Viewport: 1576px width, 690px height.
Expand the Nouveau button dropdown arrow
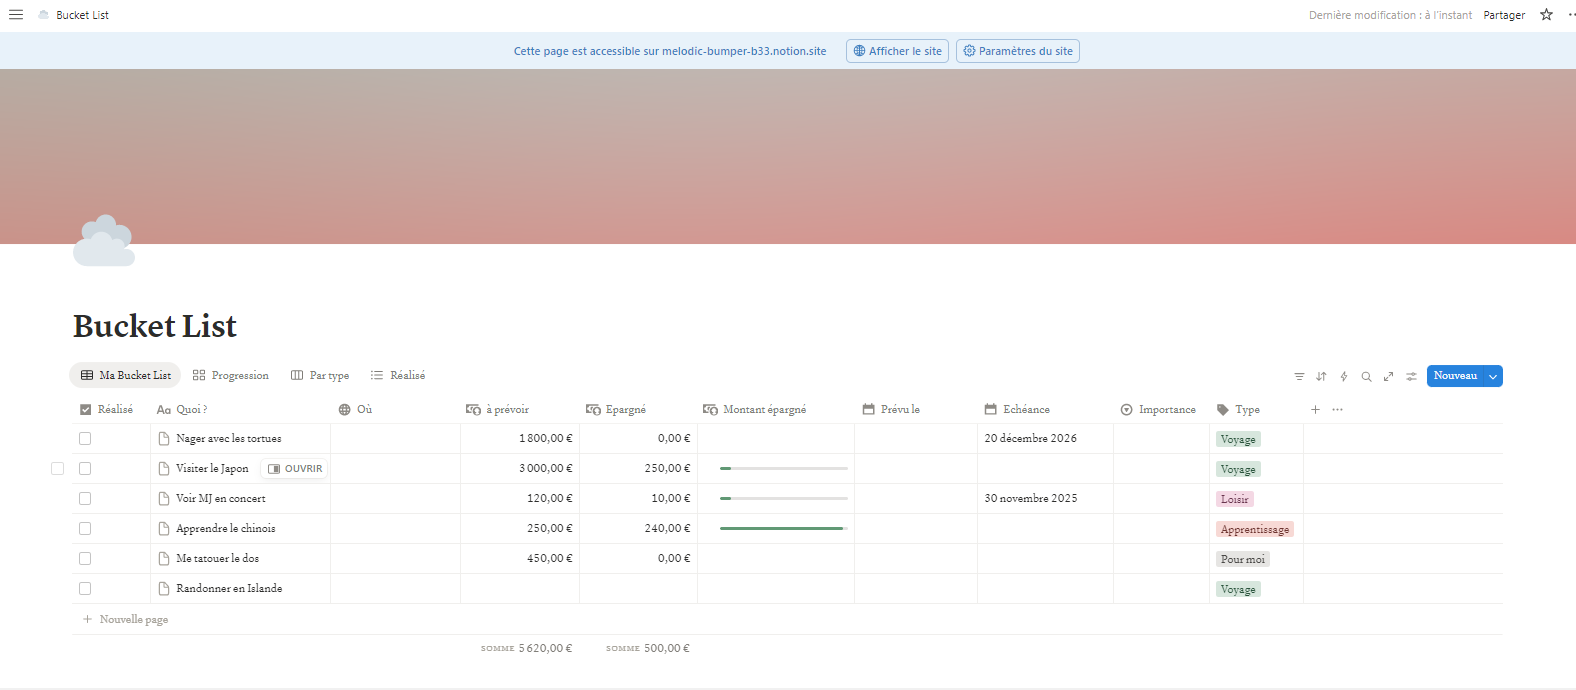[x=1493, y=376]
